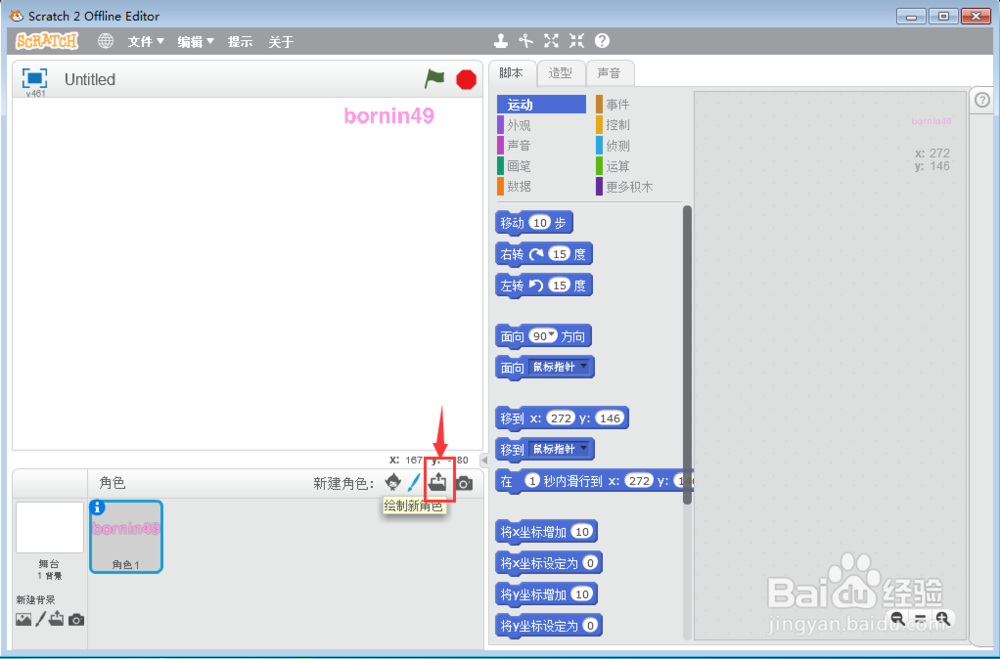This screenshot has height=659, width=1000.
Task: Select the Duplicate stamp tool
Action: (501, 41)
